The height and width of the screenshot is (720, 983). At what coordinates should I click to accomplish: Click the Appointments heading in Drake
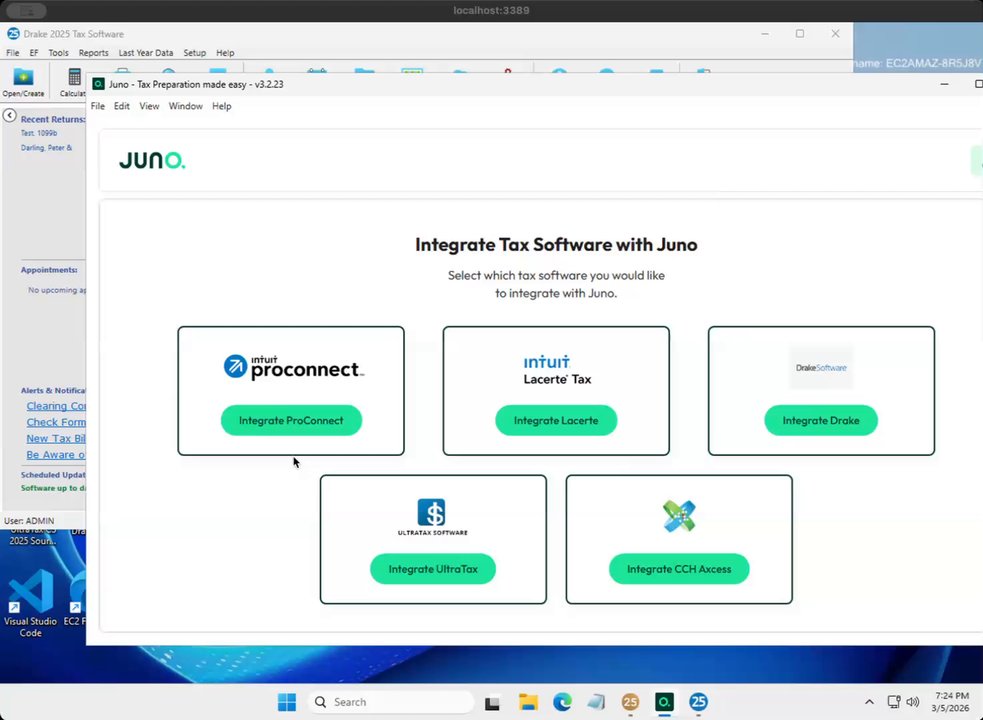point(49,270)
